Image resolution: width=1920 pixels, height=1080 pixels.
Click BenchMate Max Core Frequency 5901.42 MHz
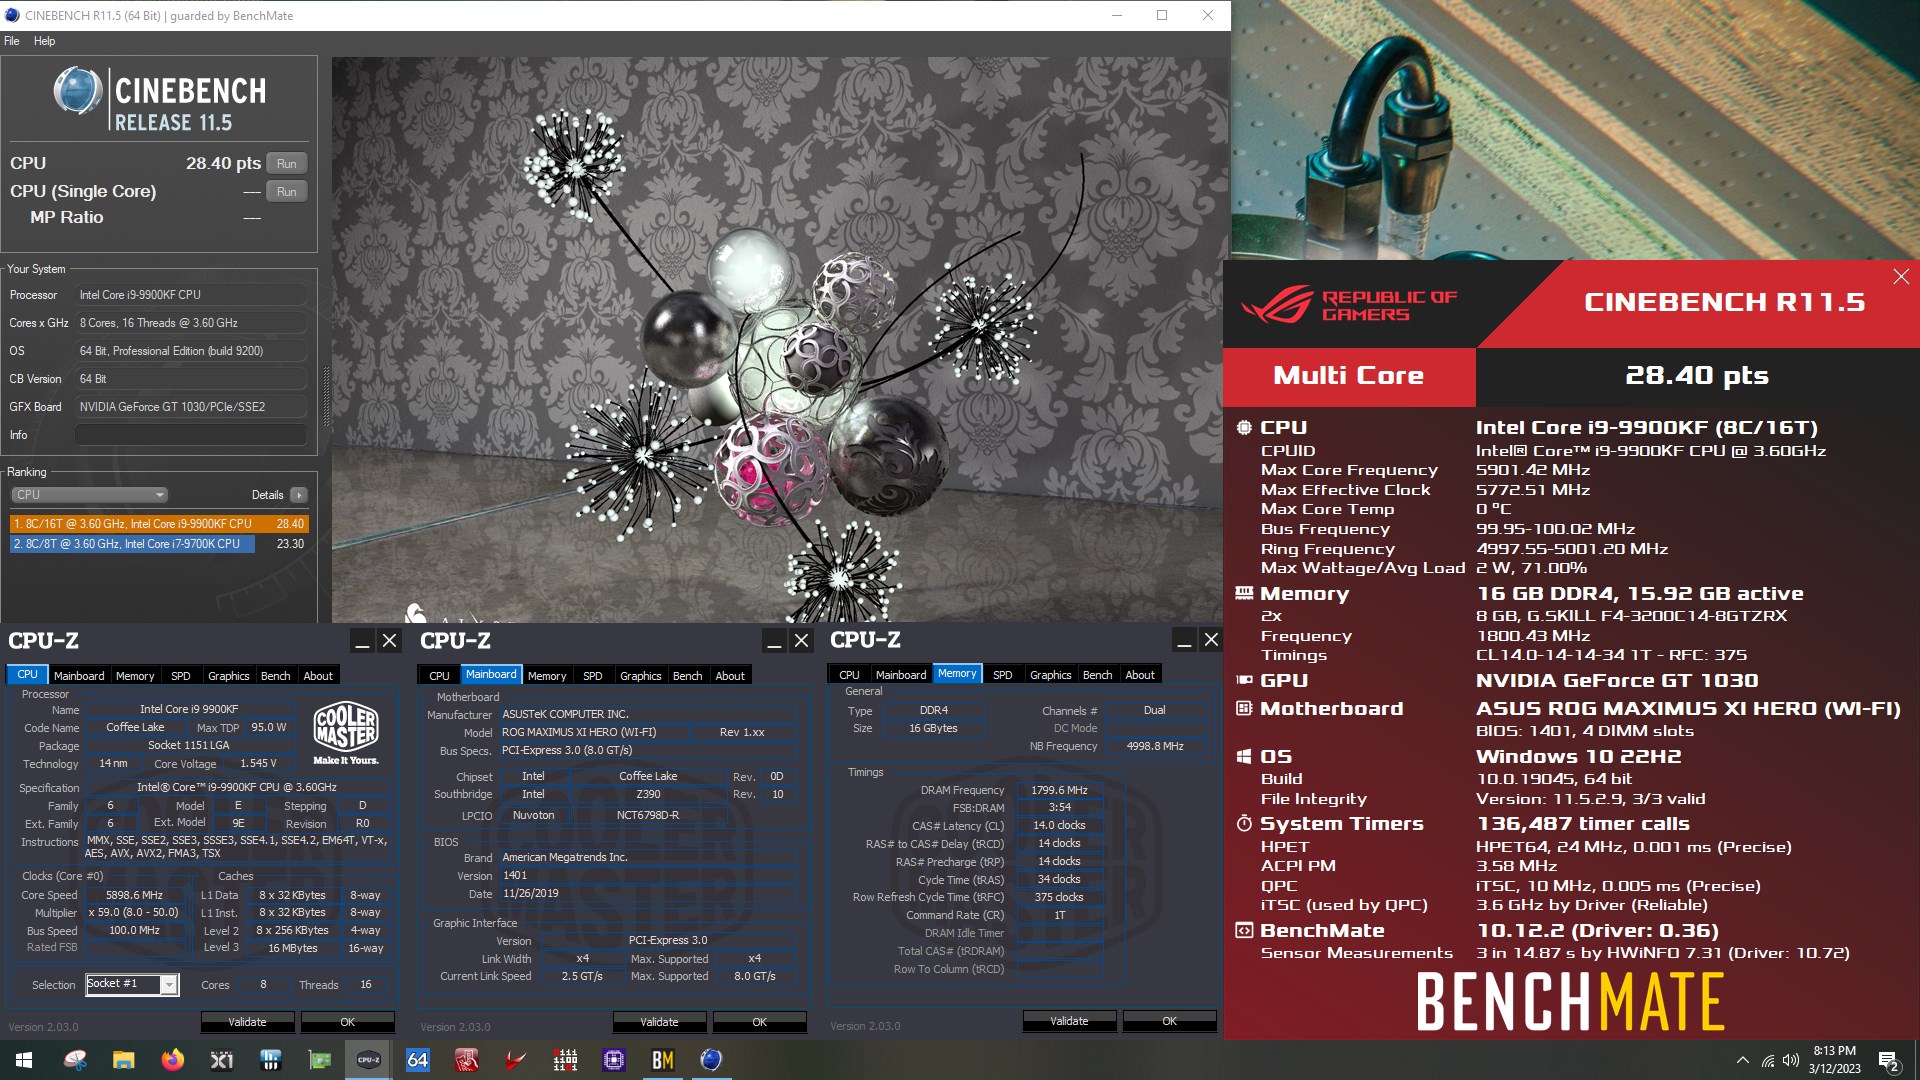pyautogui.click(x=1533, y=470)
